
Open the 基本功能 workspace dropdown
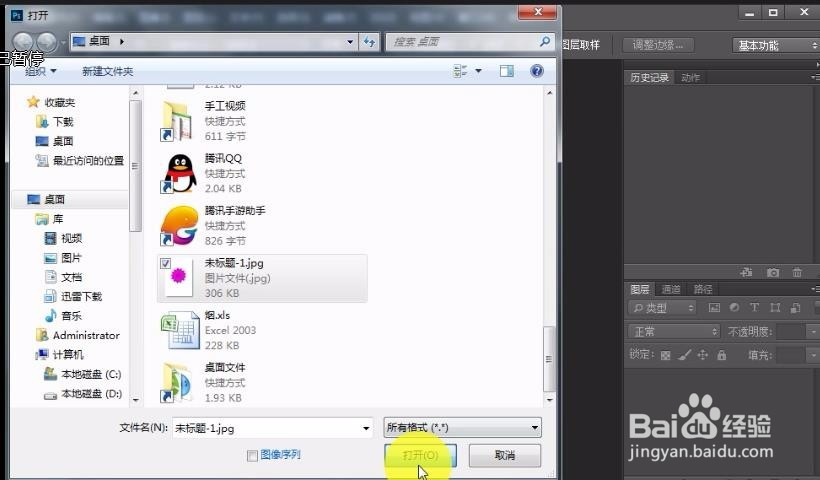tap(775, 45)
